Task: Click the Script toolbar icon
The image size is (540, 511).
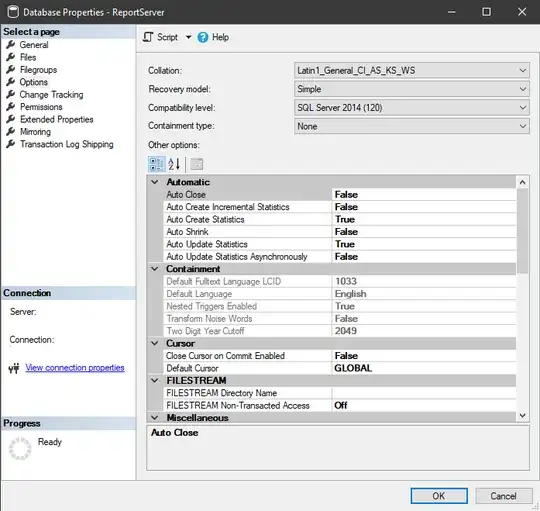Action: (x=148, y=37)
